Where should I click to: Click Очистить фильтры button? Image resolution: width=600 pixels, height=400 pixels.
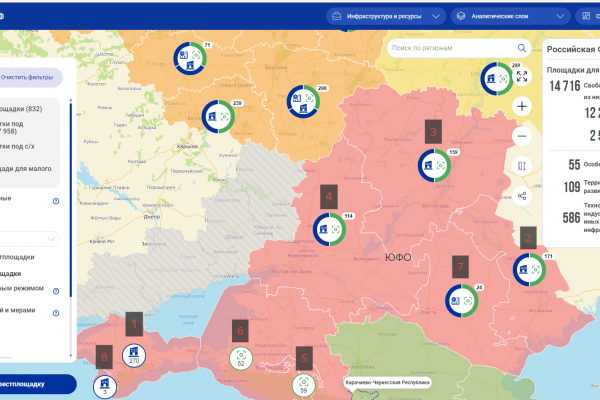click(30, 78)
